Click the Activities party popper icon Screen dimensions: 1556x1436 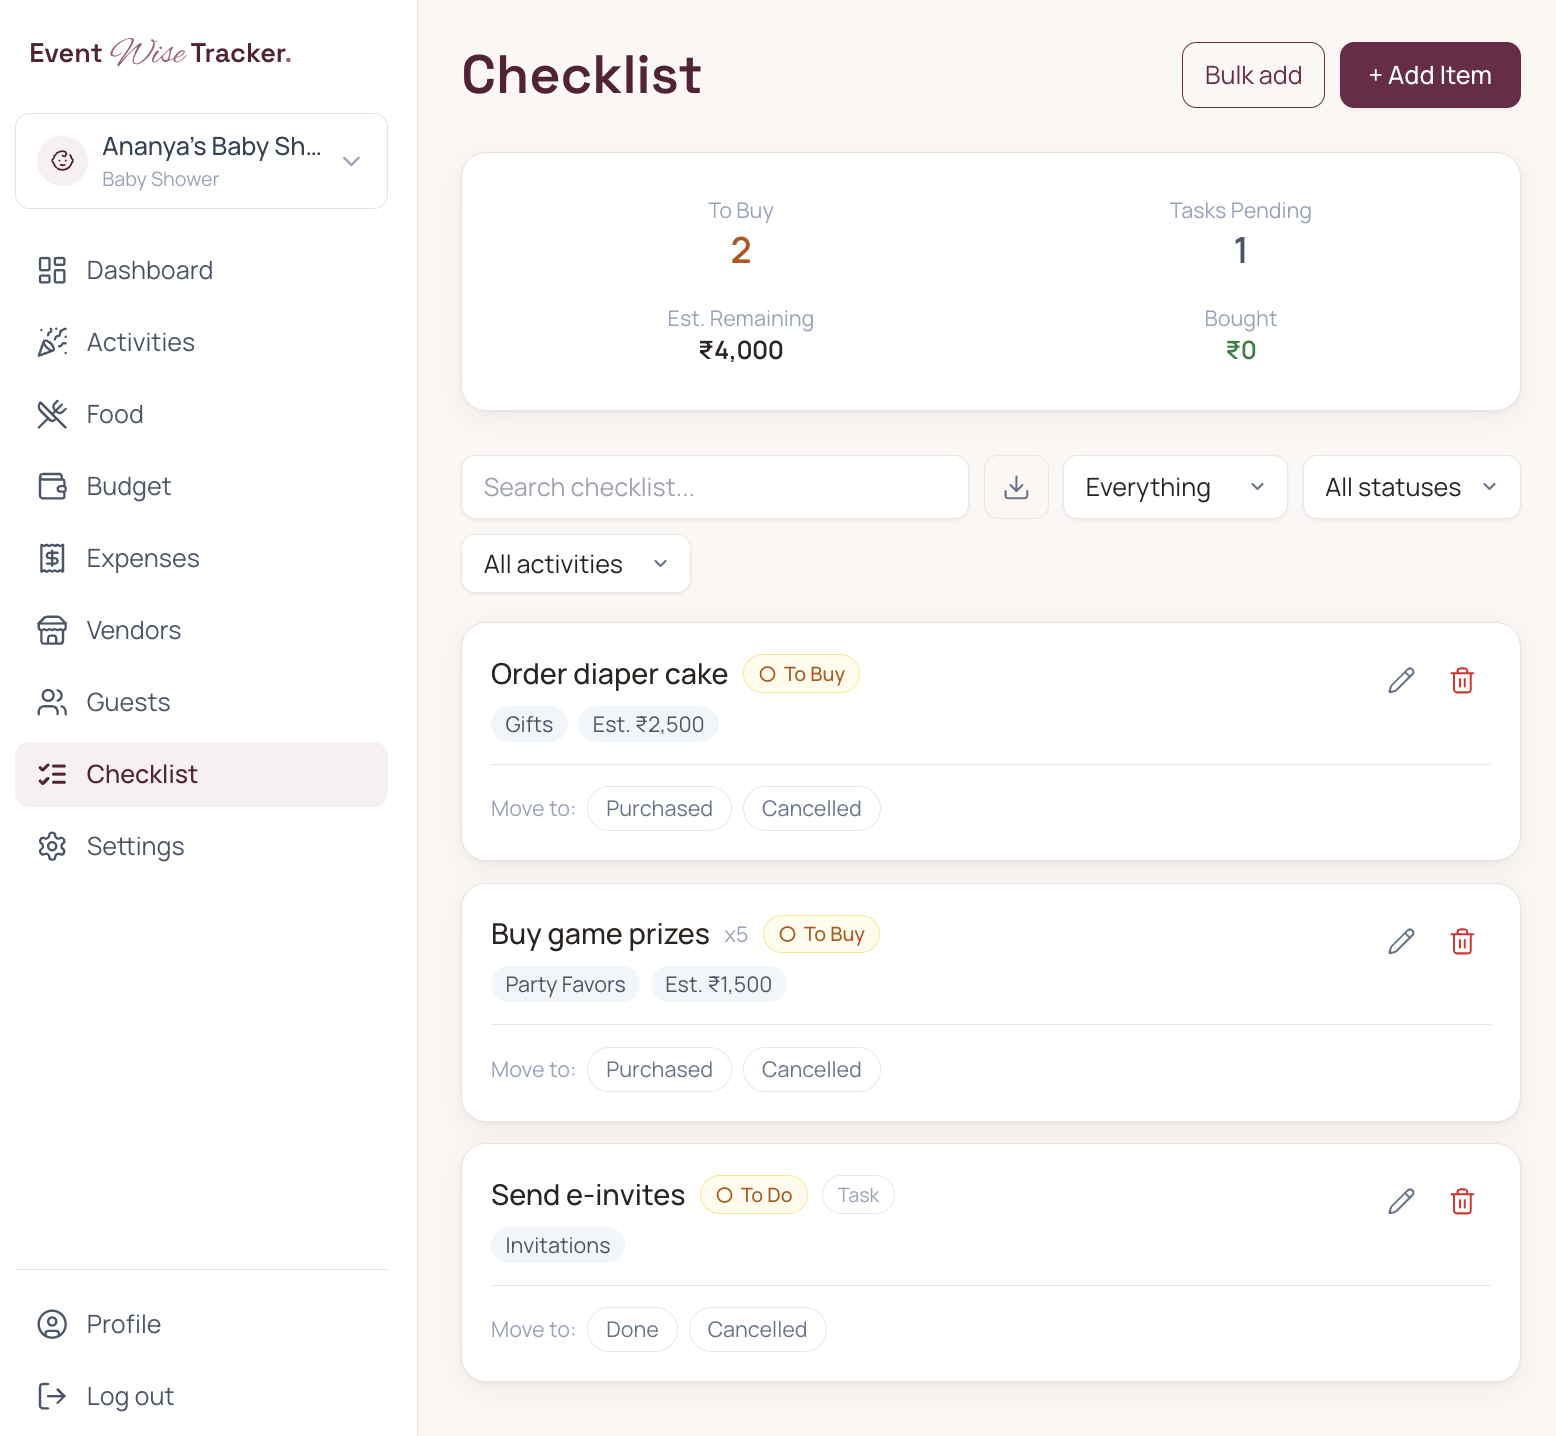[52, 342]
